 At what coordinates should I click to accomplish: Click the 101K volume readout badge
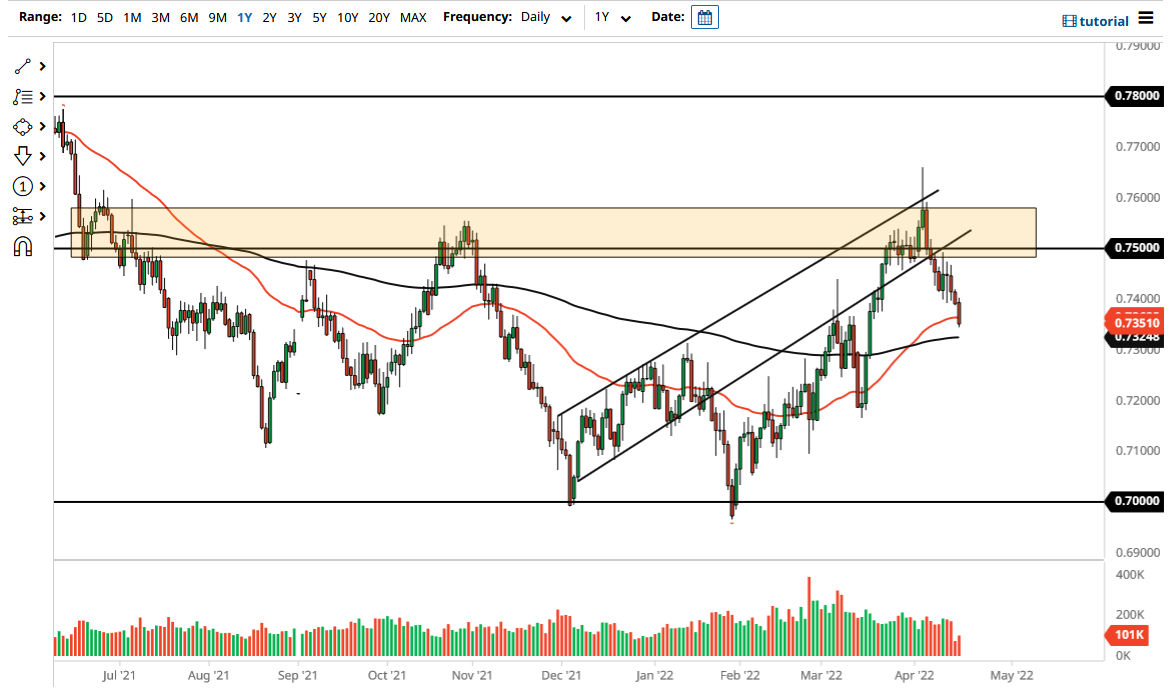coord(1127,634)
